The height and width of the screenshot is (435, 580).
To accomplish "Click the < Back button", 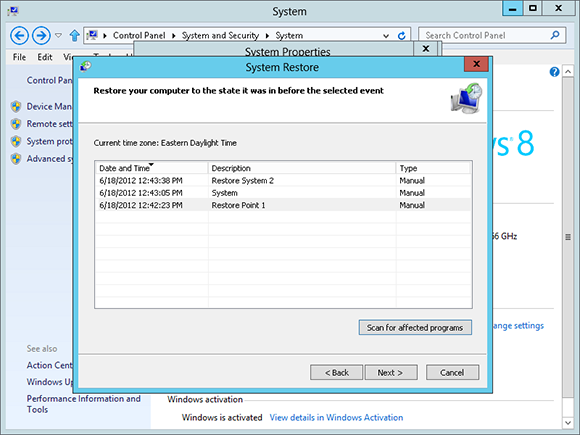I will pos(336,372).
